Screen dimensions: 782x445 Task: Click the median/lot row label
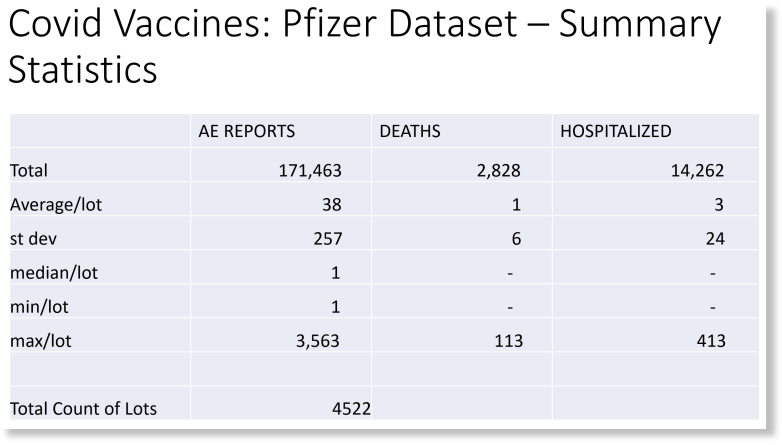(x=54, y=273)
